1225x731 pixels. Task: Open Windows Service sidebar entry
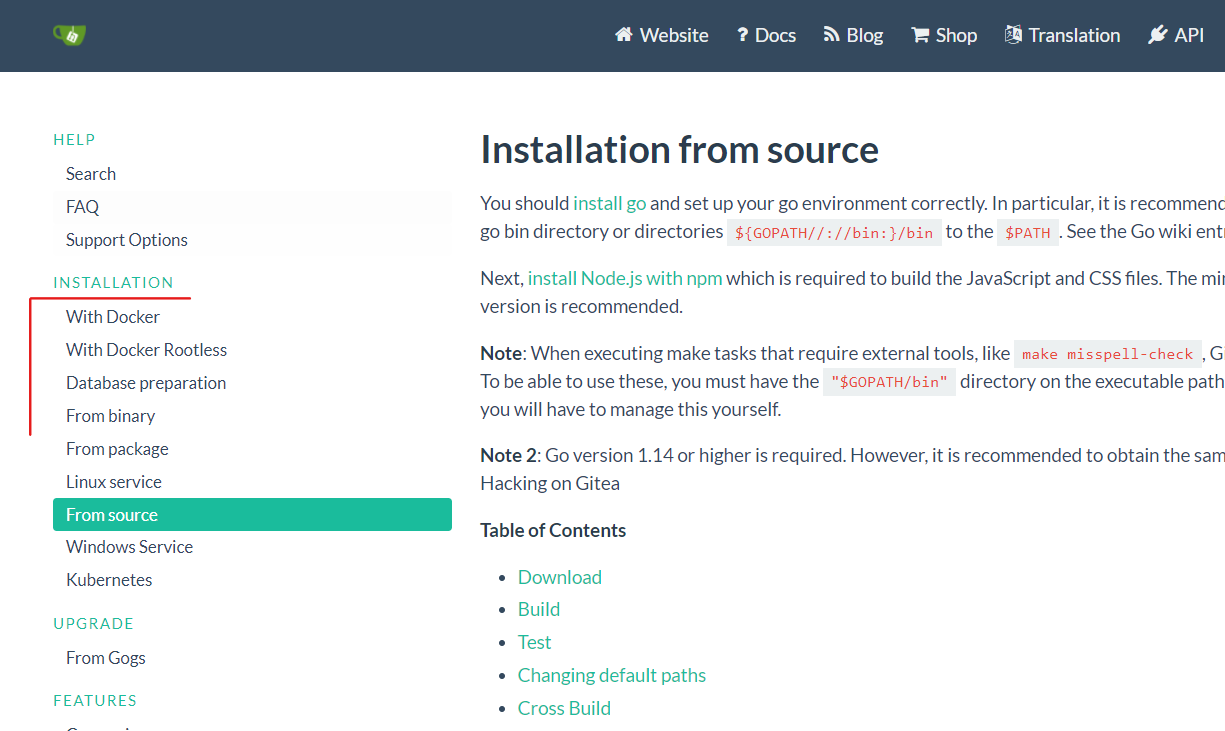point(129,547)
